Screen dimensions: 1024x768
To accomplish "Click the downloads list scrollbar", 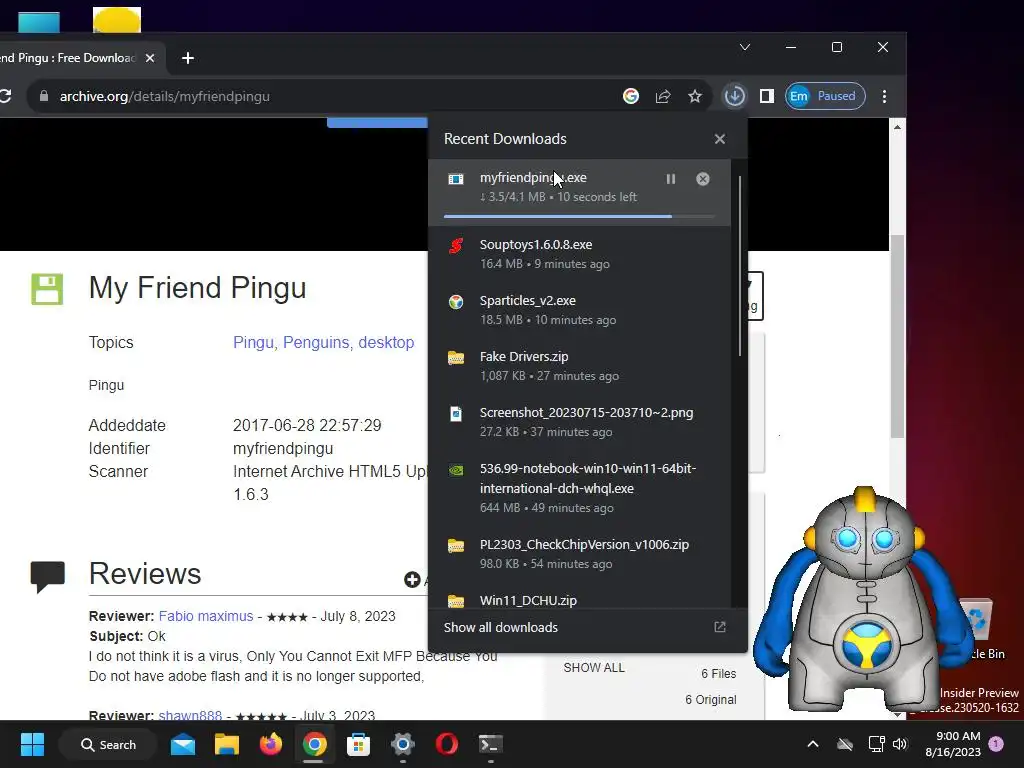I will pos(739,265).
